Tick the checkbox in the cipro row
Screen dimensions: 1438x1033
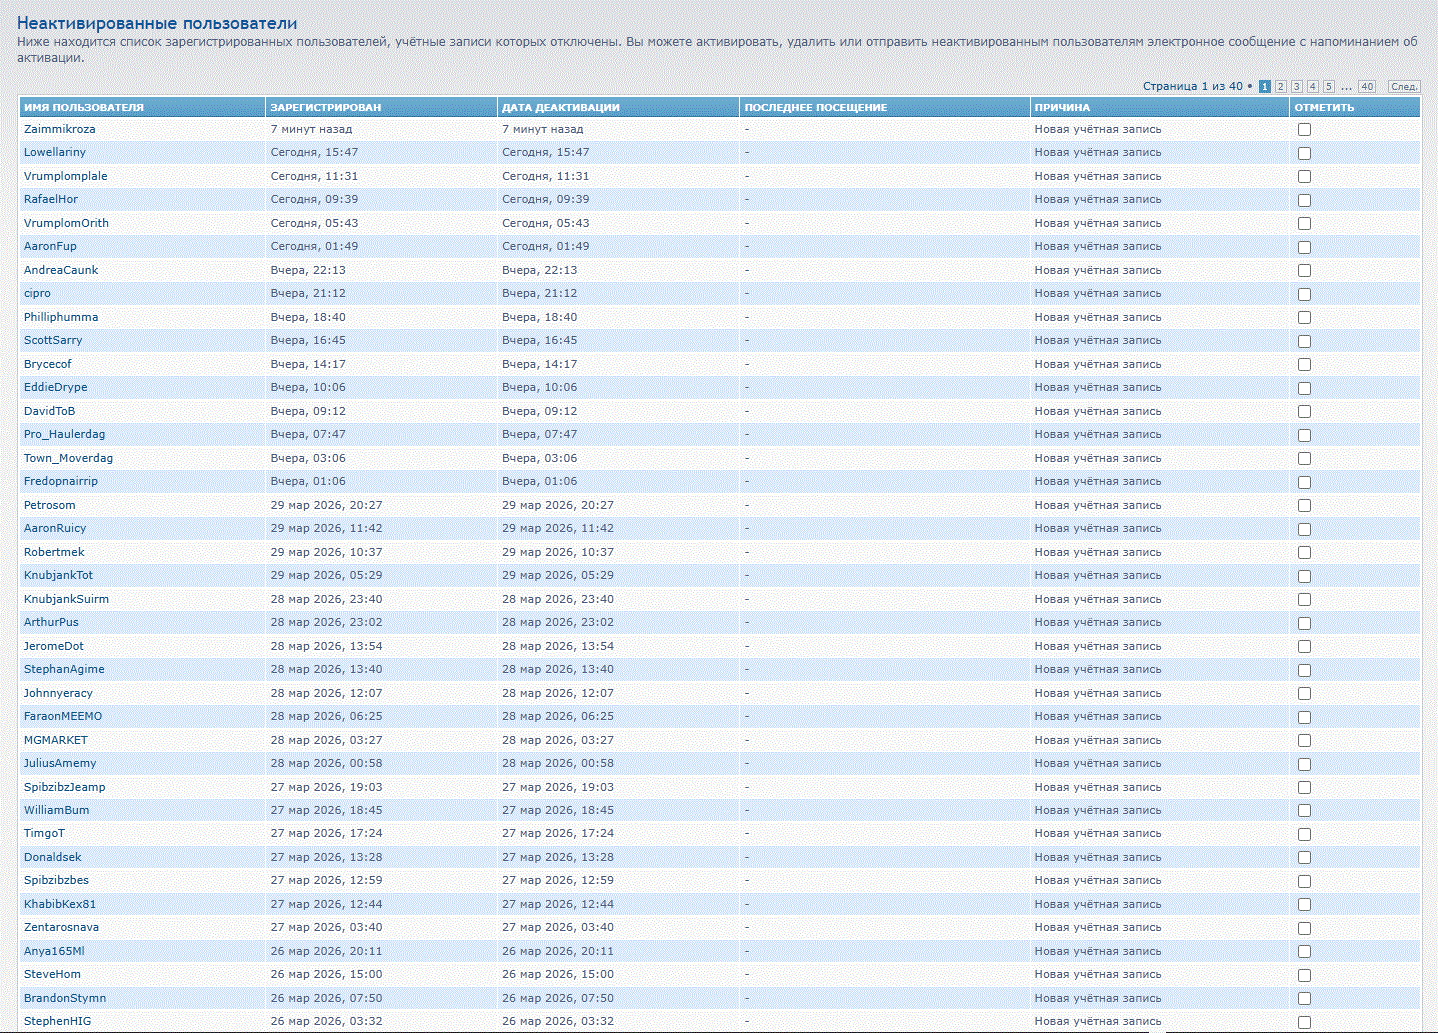(1304, 294)
